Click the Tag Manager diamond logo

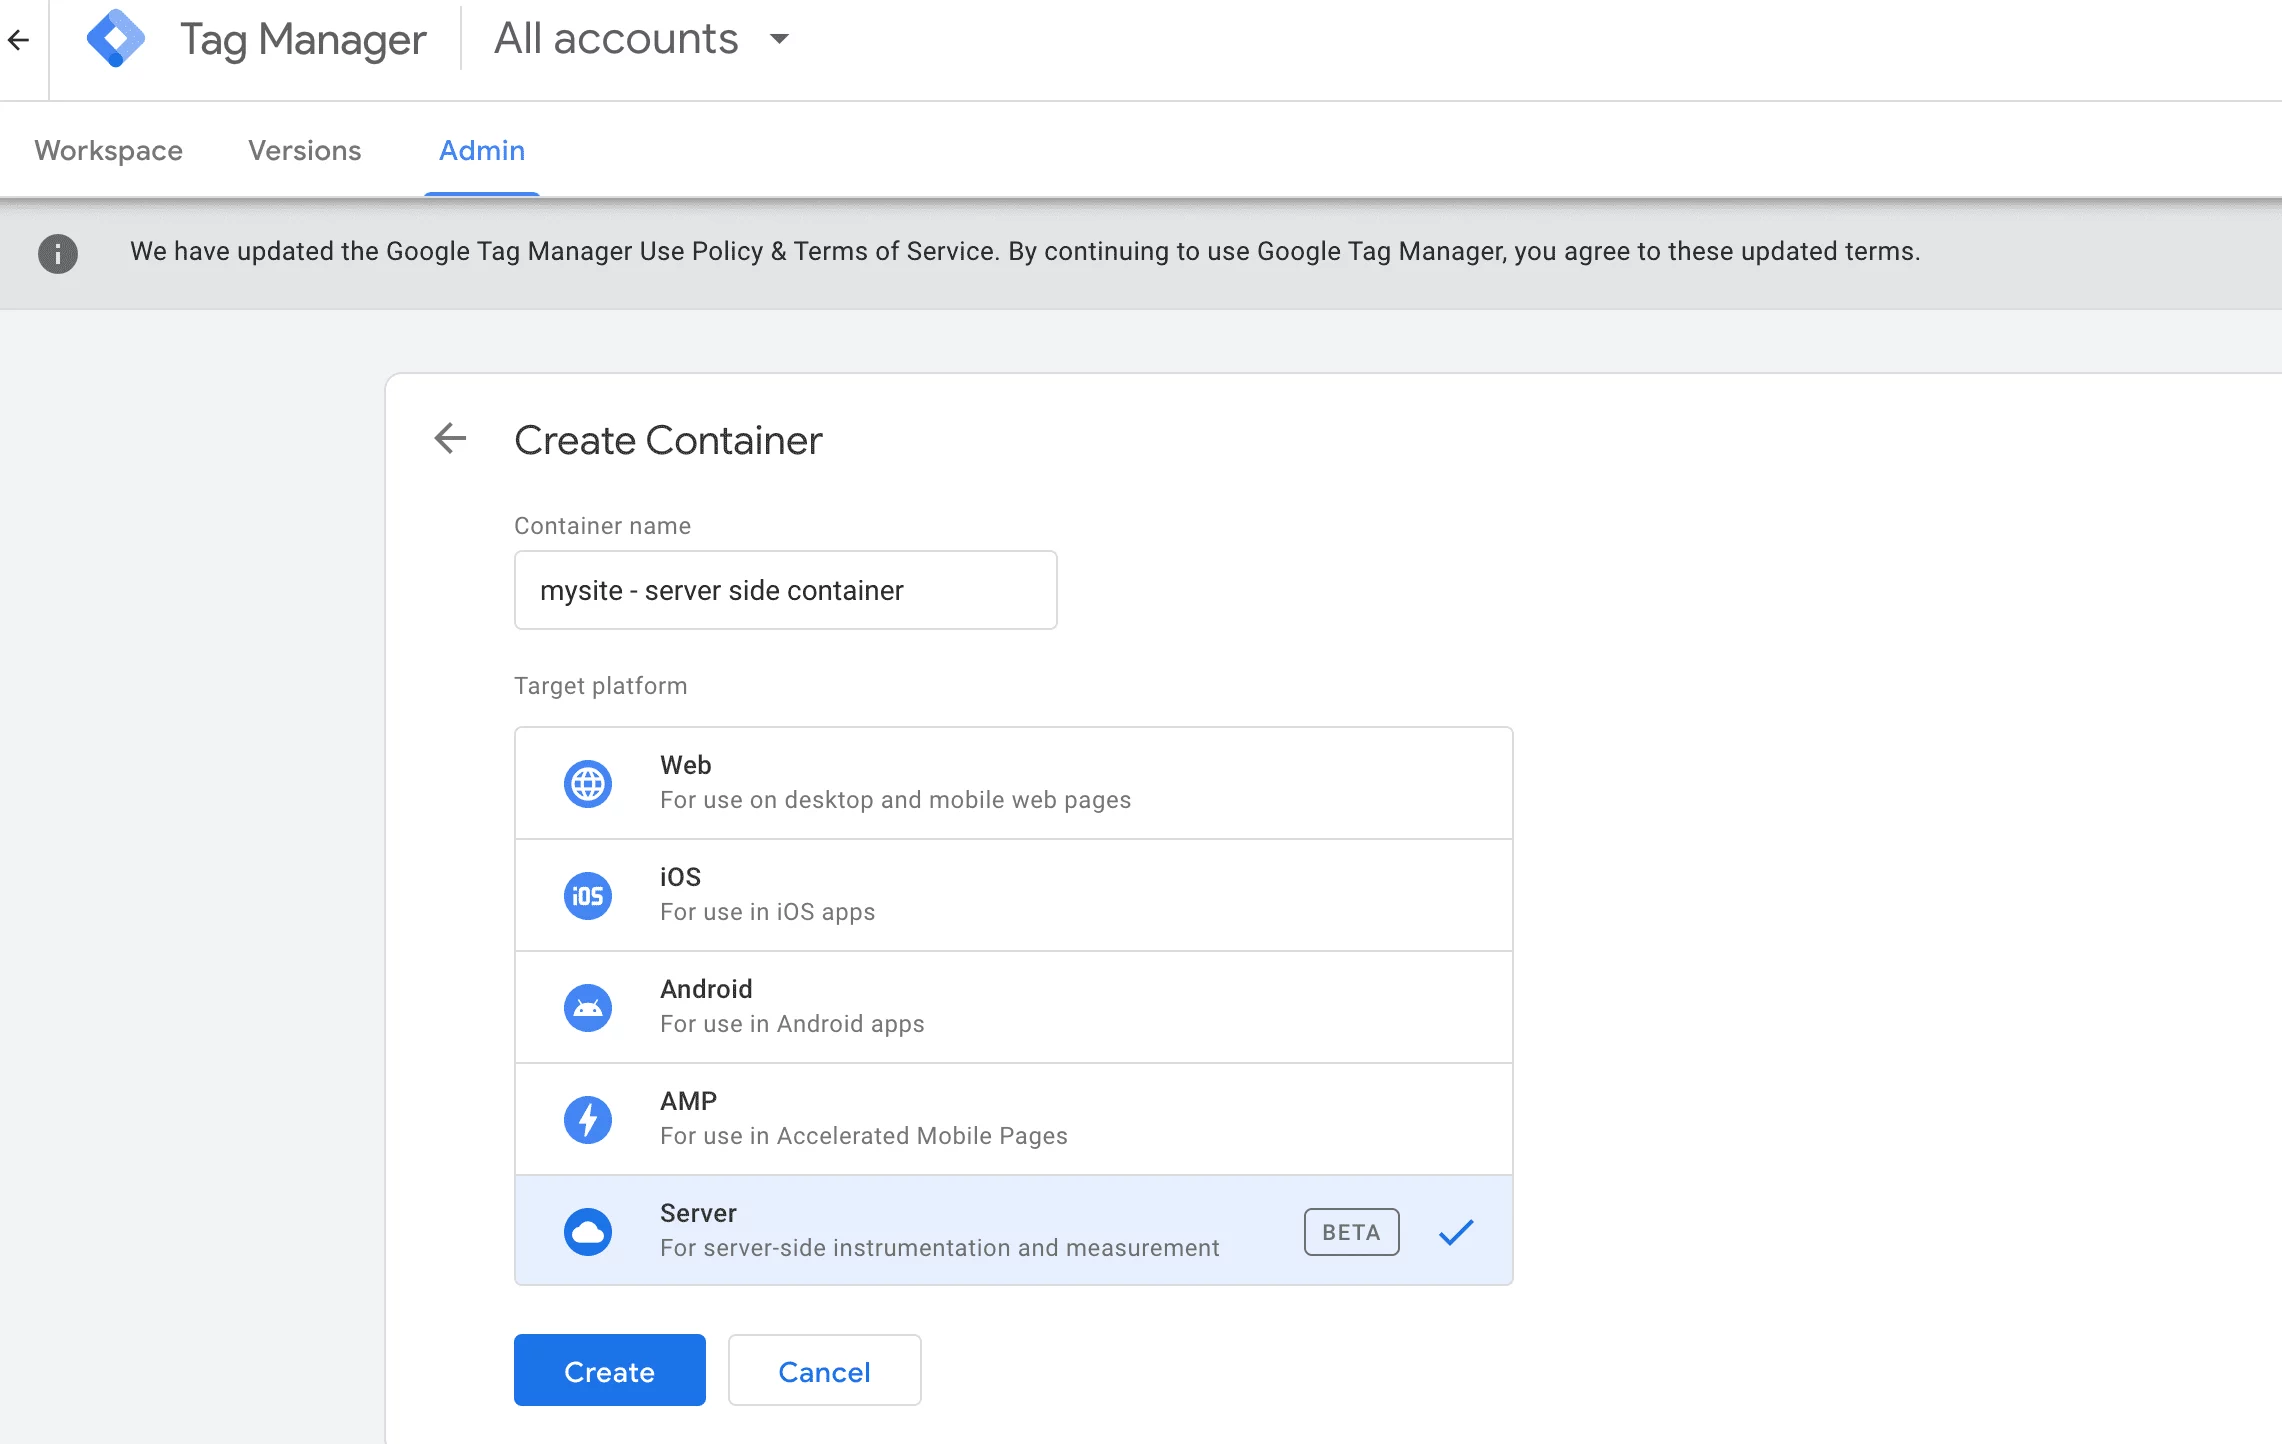(116, 39)
